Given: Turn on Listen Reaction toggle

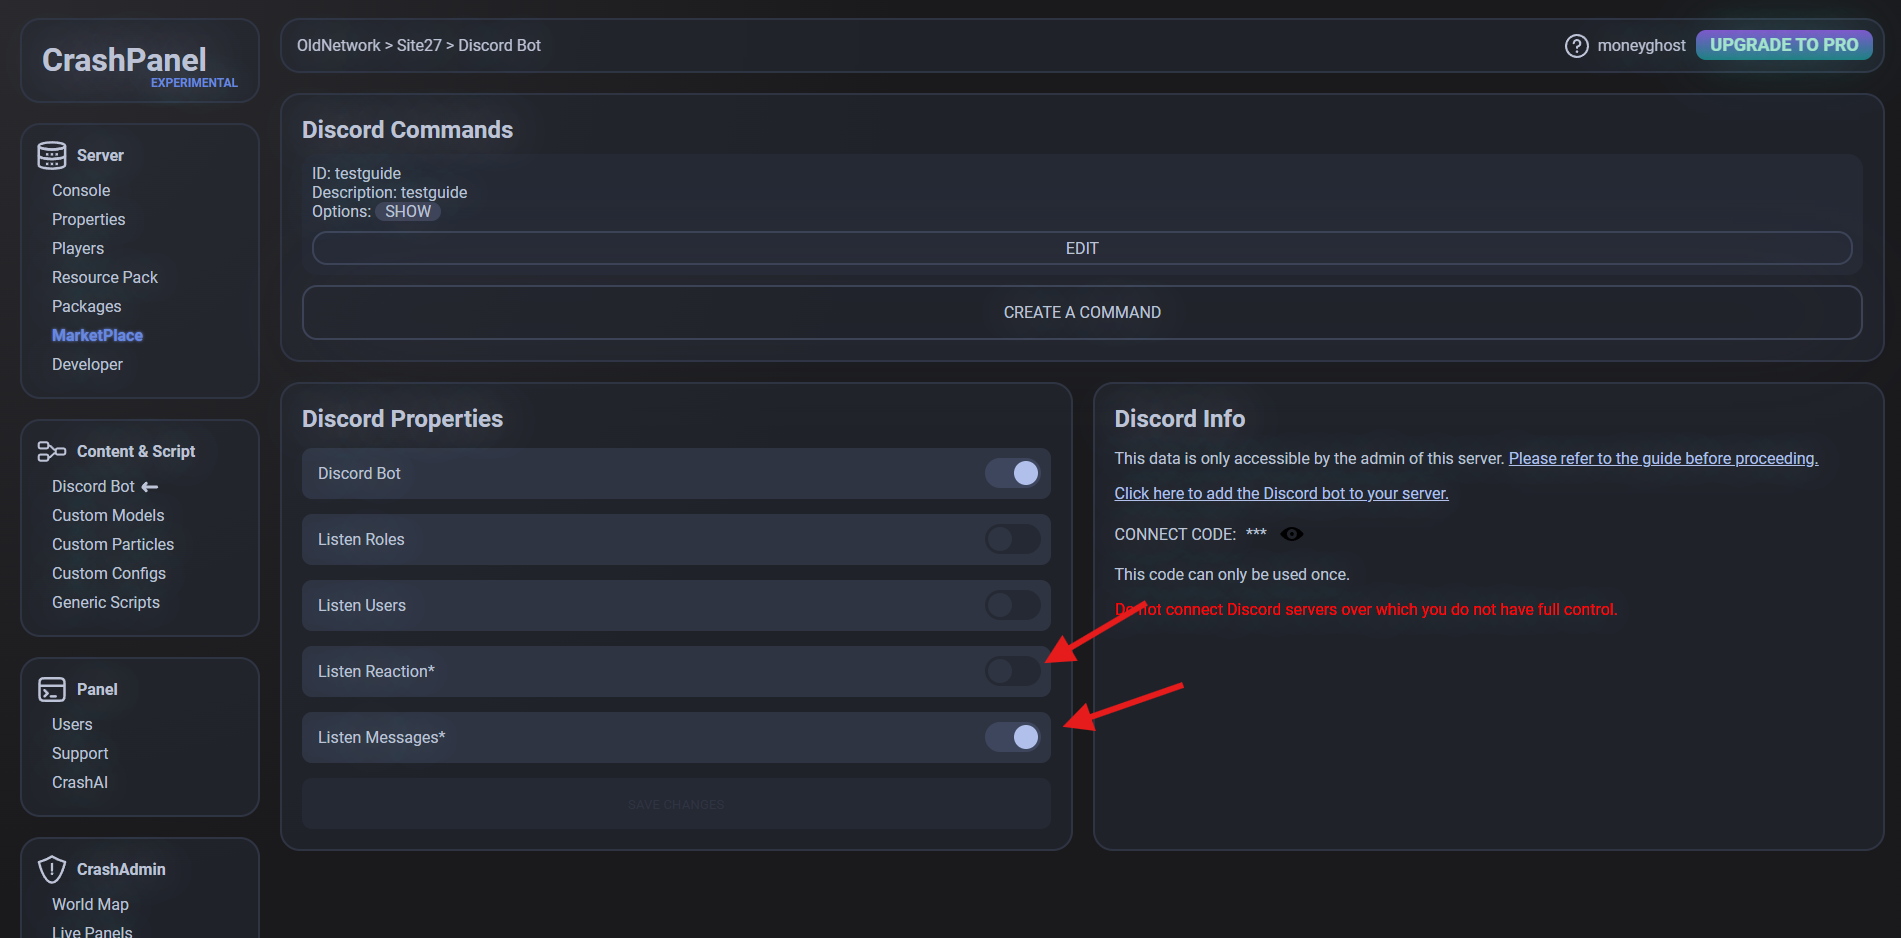Looking at the screenshot, I should [1013, 671].
